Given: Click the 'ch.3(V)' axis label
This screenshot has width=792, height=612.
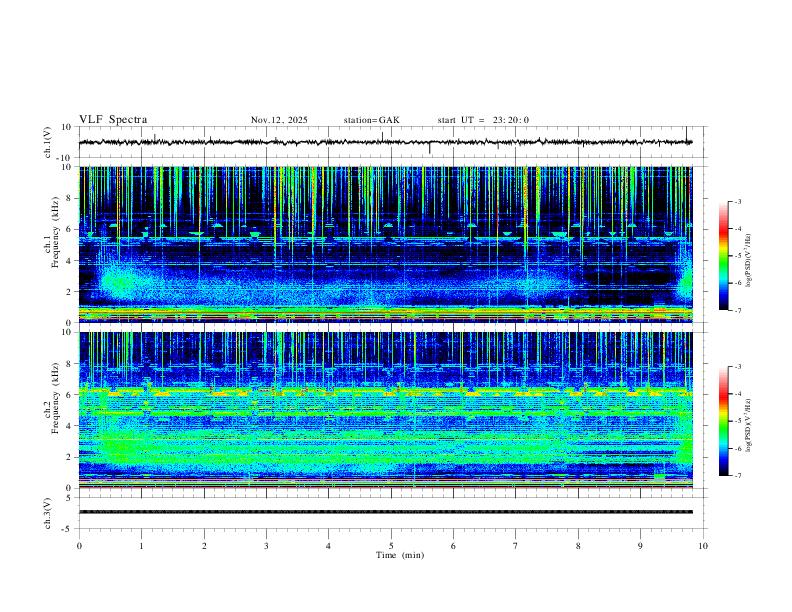Looking at the screenshot, I should (x=48, y=513).
